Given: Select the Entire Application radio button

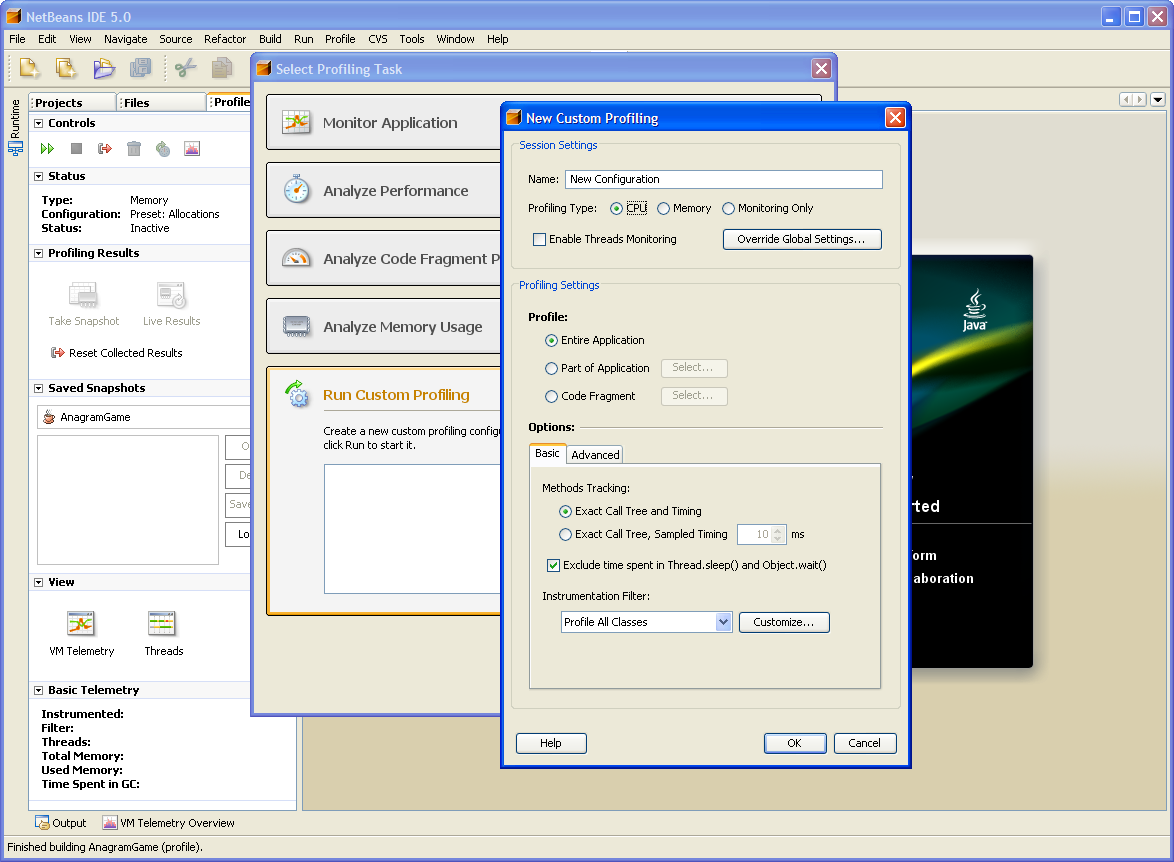Looking at the screenshot, I should [x=552, y=341].
